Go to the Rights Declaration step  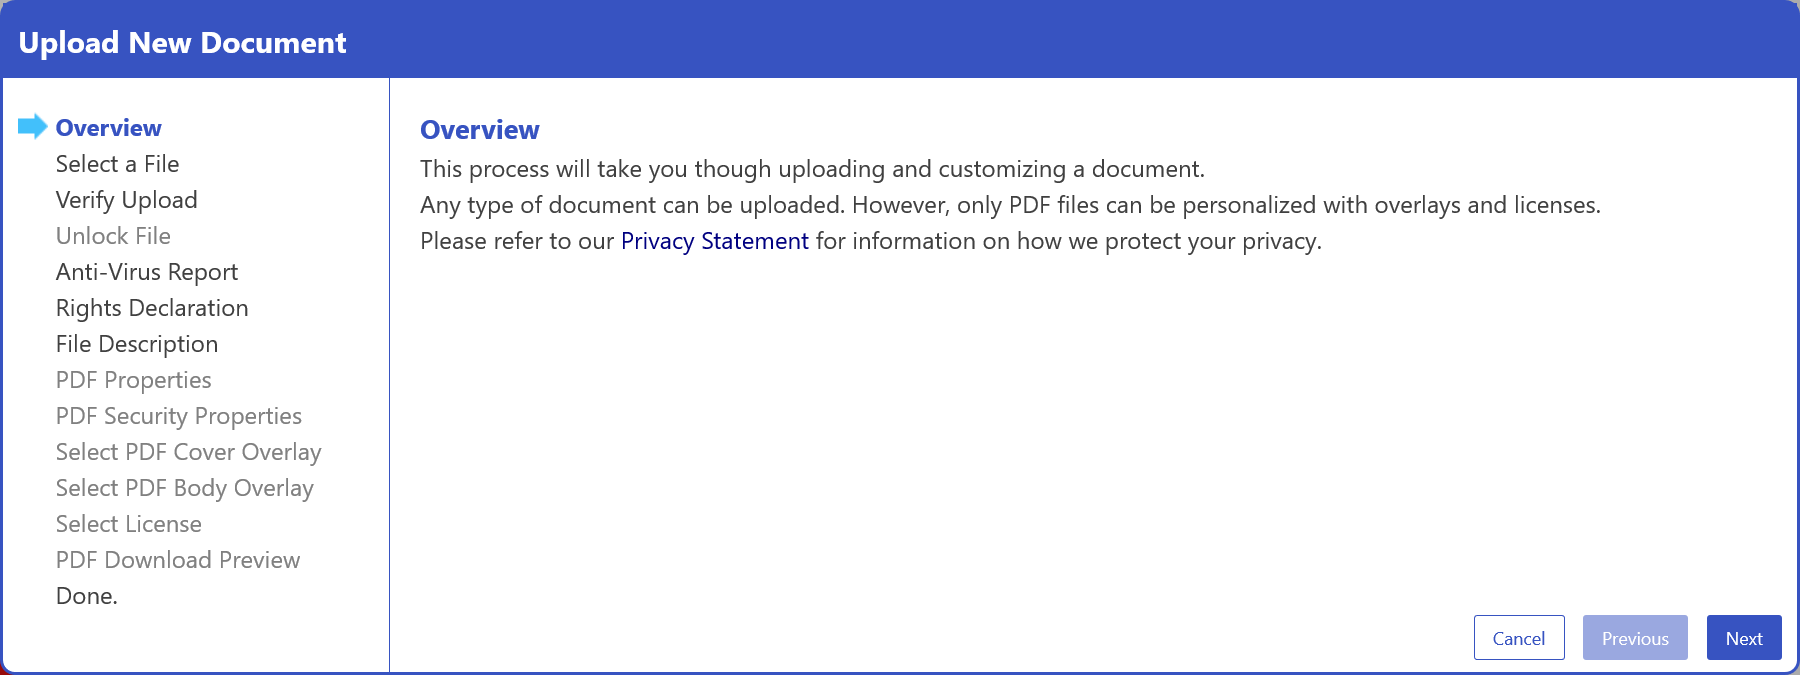152,307
